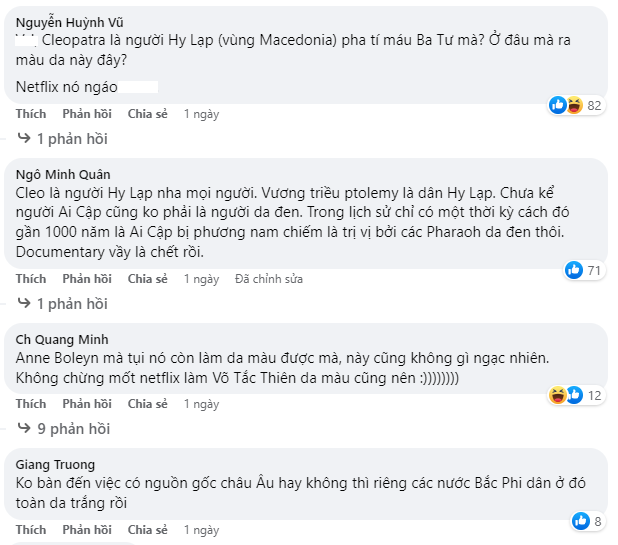This screenshot has height=545, width=618.
Task: Expand "1 phản hồi" under Ngô Minh Quân's comment
Action: [x=71, y=303]
